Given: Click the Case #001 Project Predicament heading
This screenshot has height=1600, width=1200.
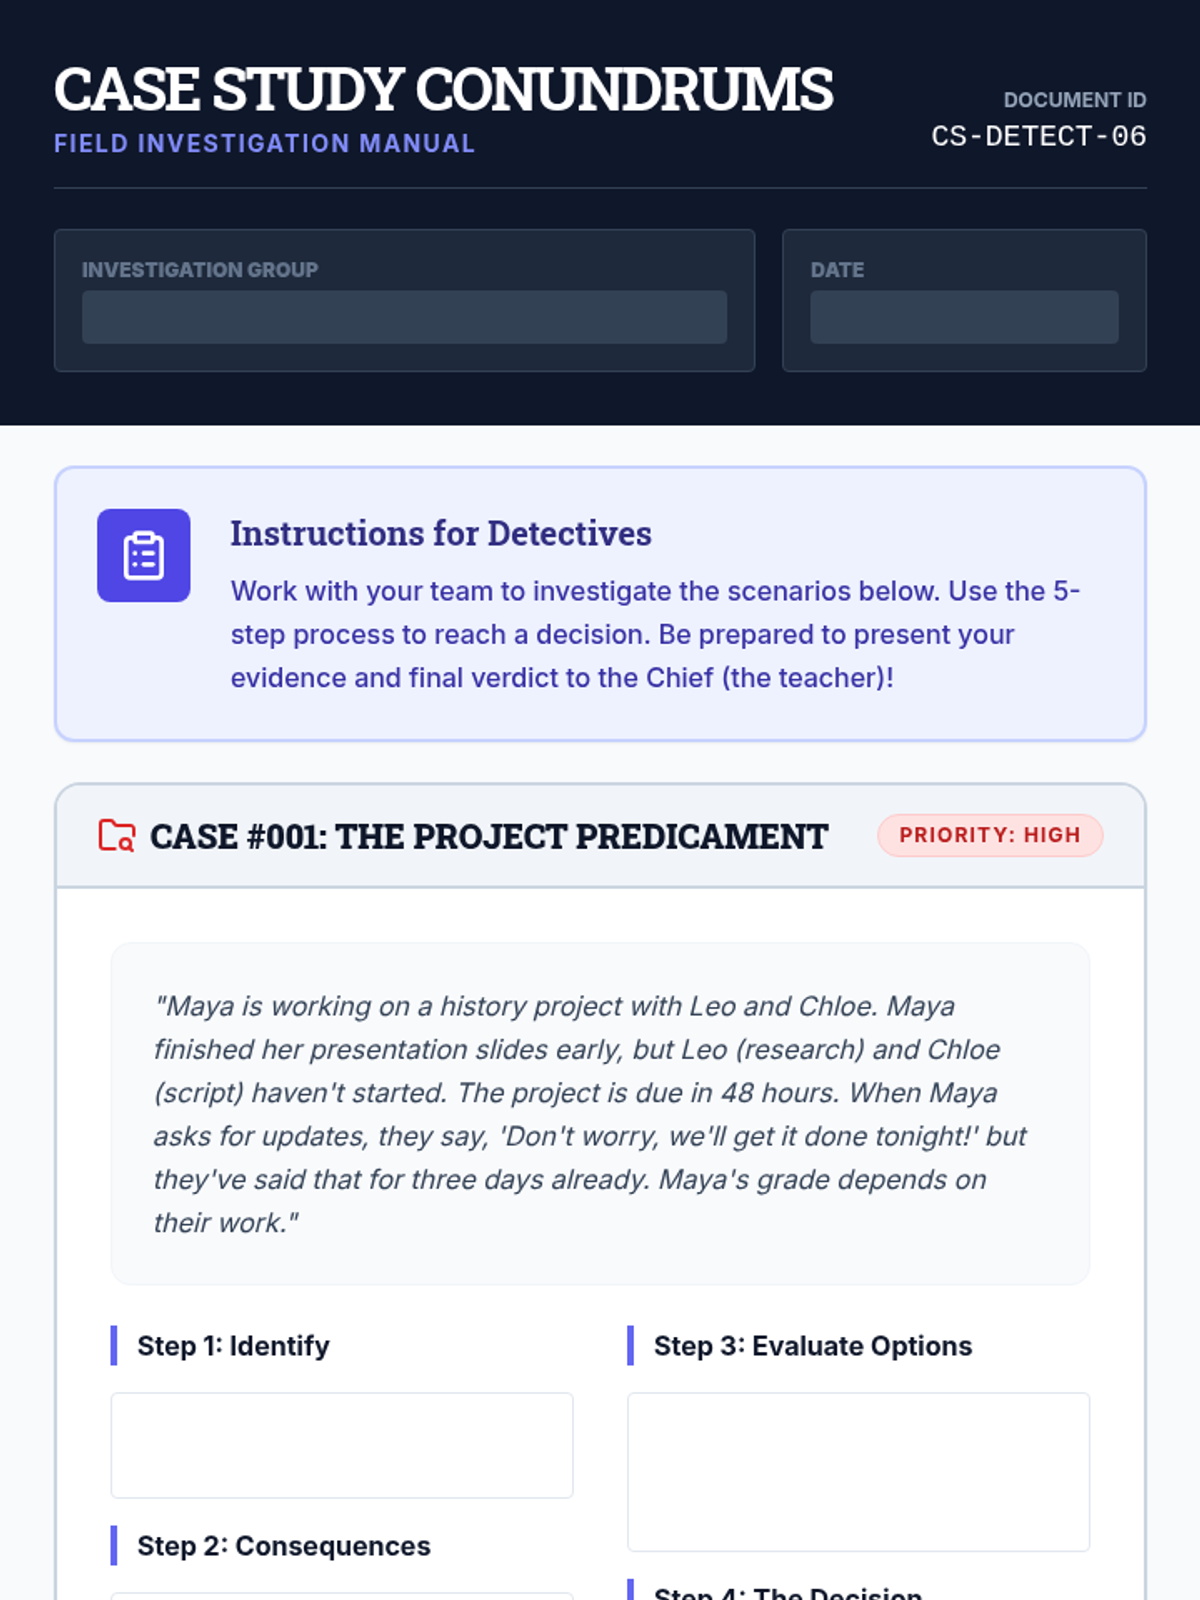Looking at the screenshot, I should (488, 836).
